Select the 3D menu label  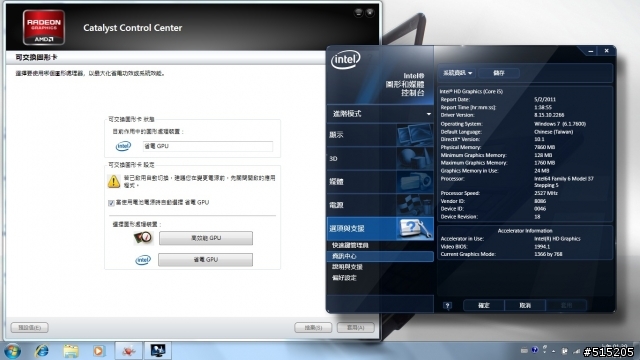click(333, 158)
